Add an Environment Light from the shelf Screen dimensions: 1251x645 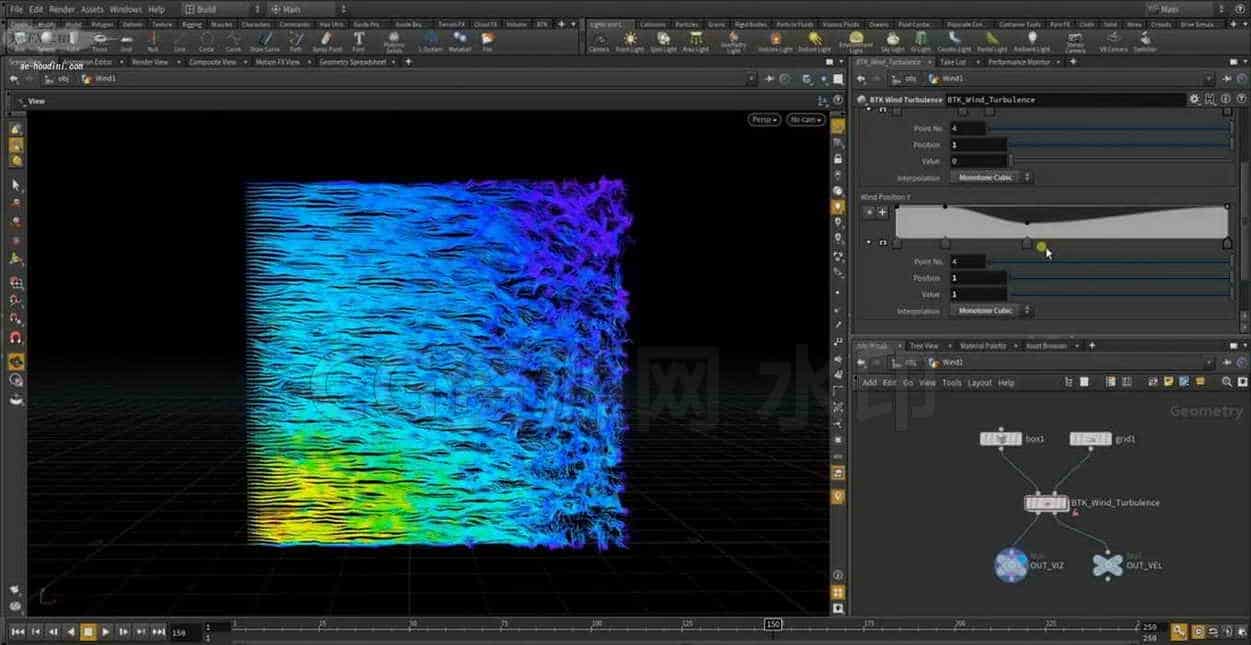click(x=855, y=41)
